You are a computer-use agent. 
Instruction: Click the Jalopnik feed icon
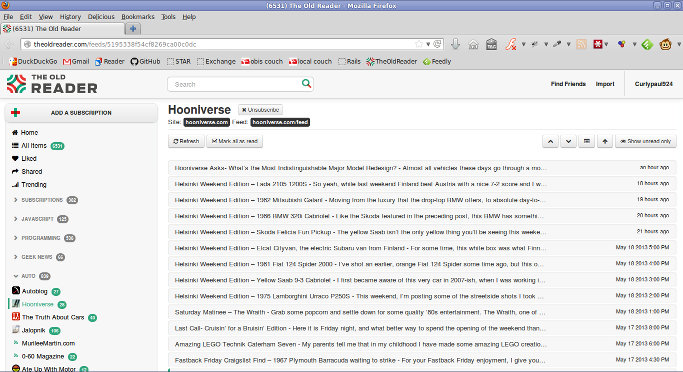coord(16,329)
